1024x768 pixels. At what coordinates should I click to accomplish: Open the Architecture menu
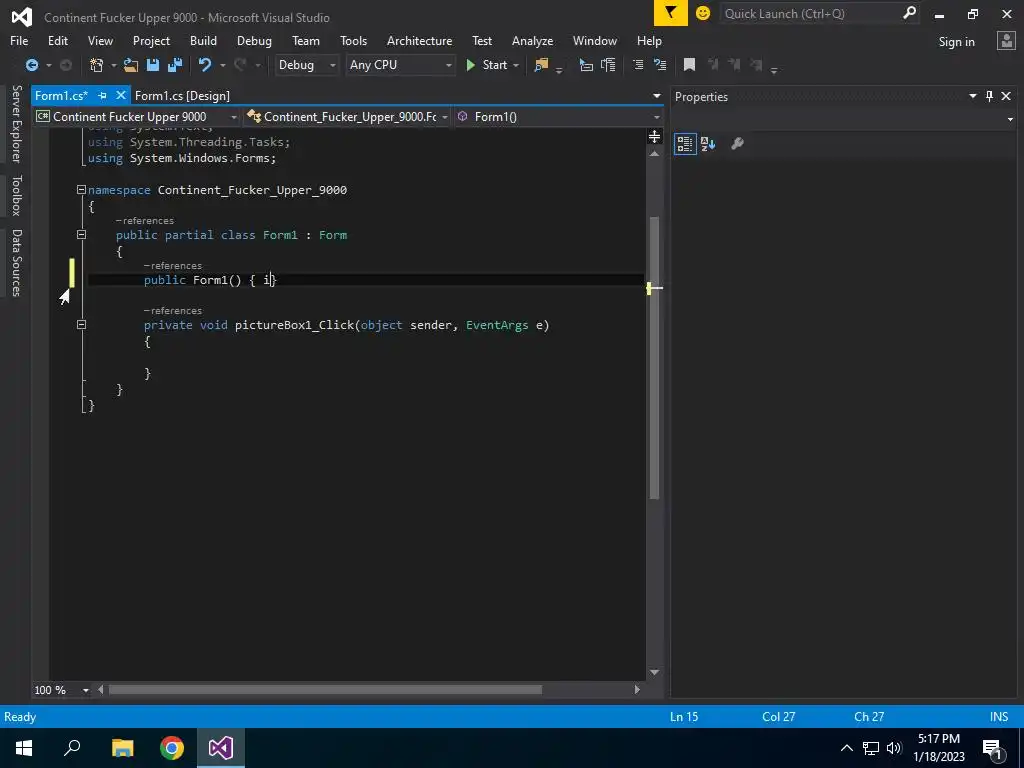click(x=419, y=40)
